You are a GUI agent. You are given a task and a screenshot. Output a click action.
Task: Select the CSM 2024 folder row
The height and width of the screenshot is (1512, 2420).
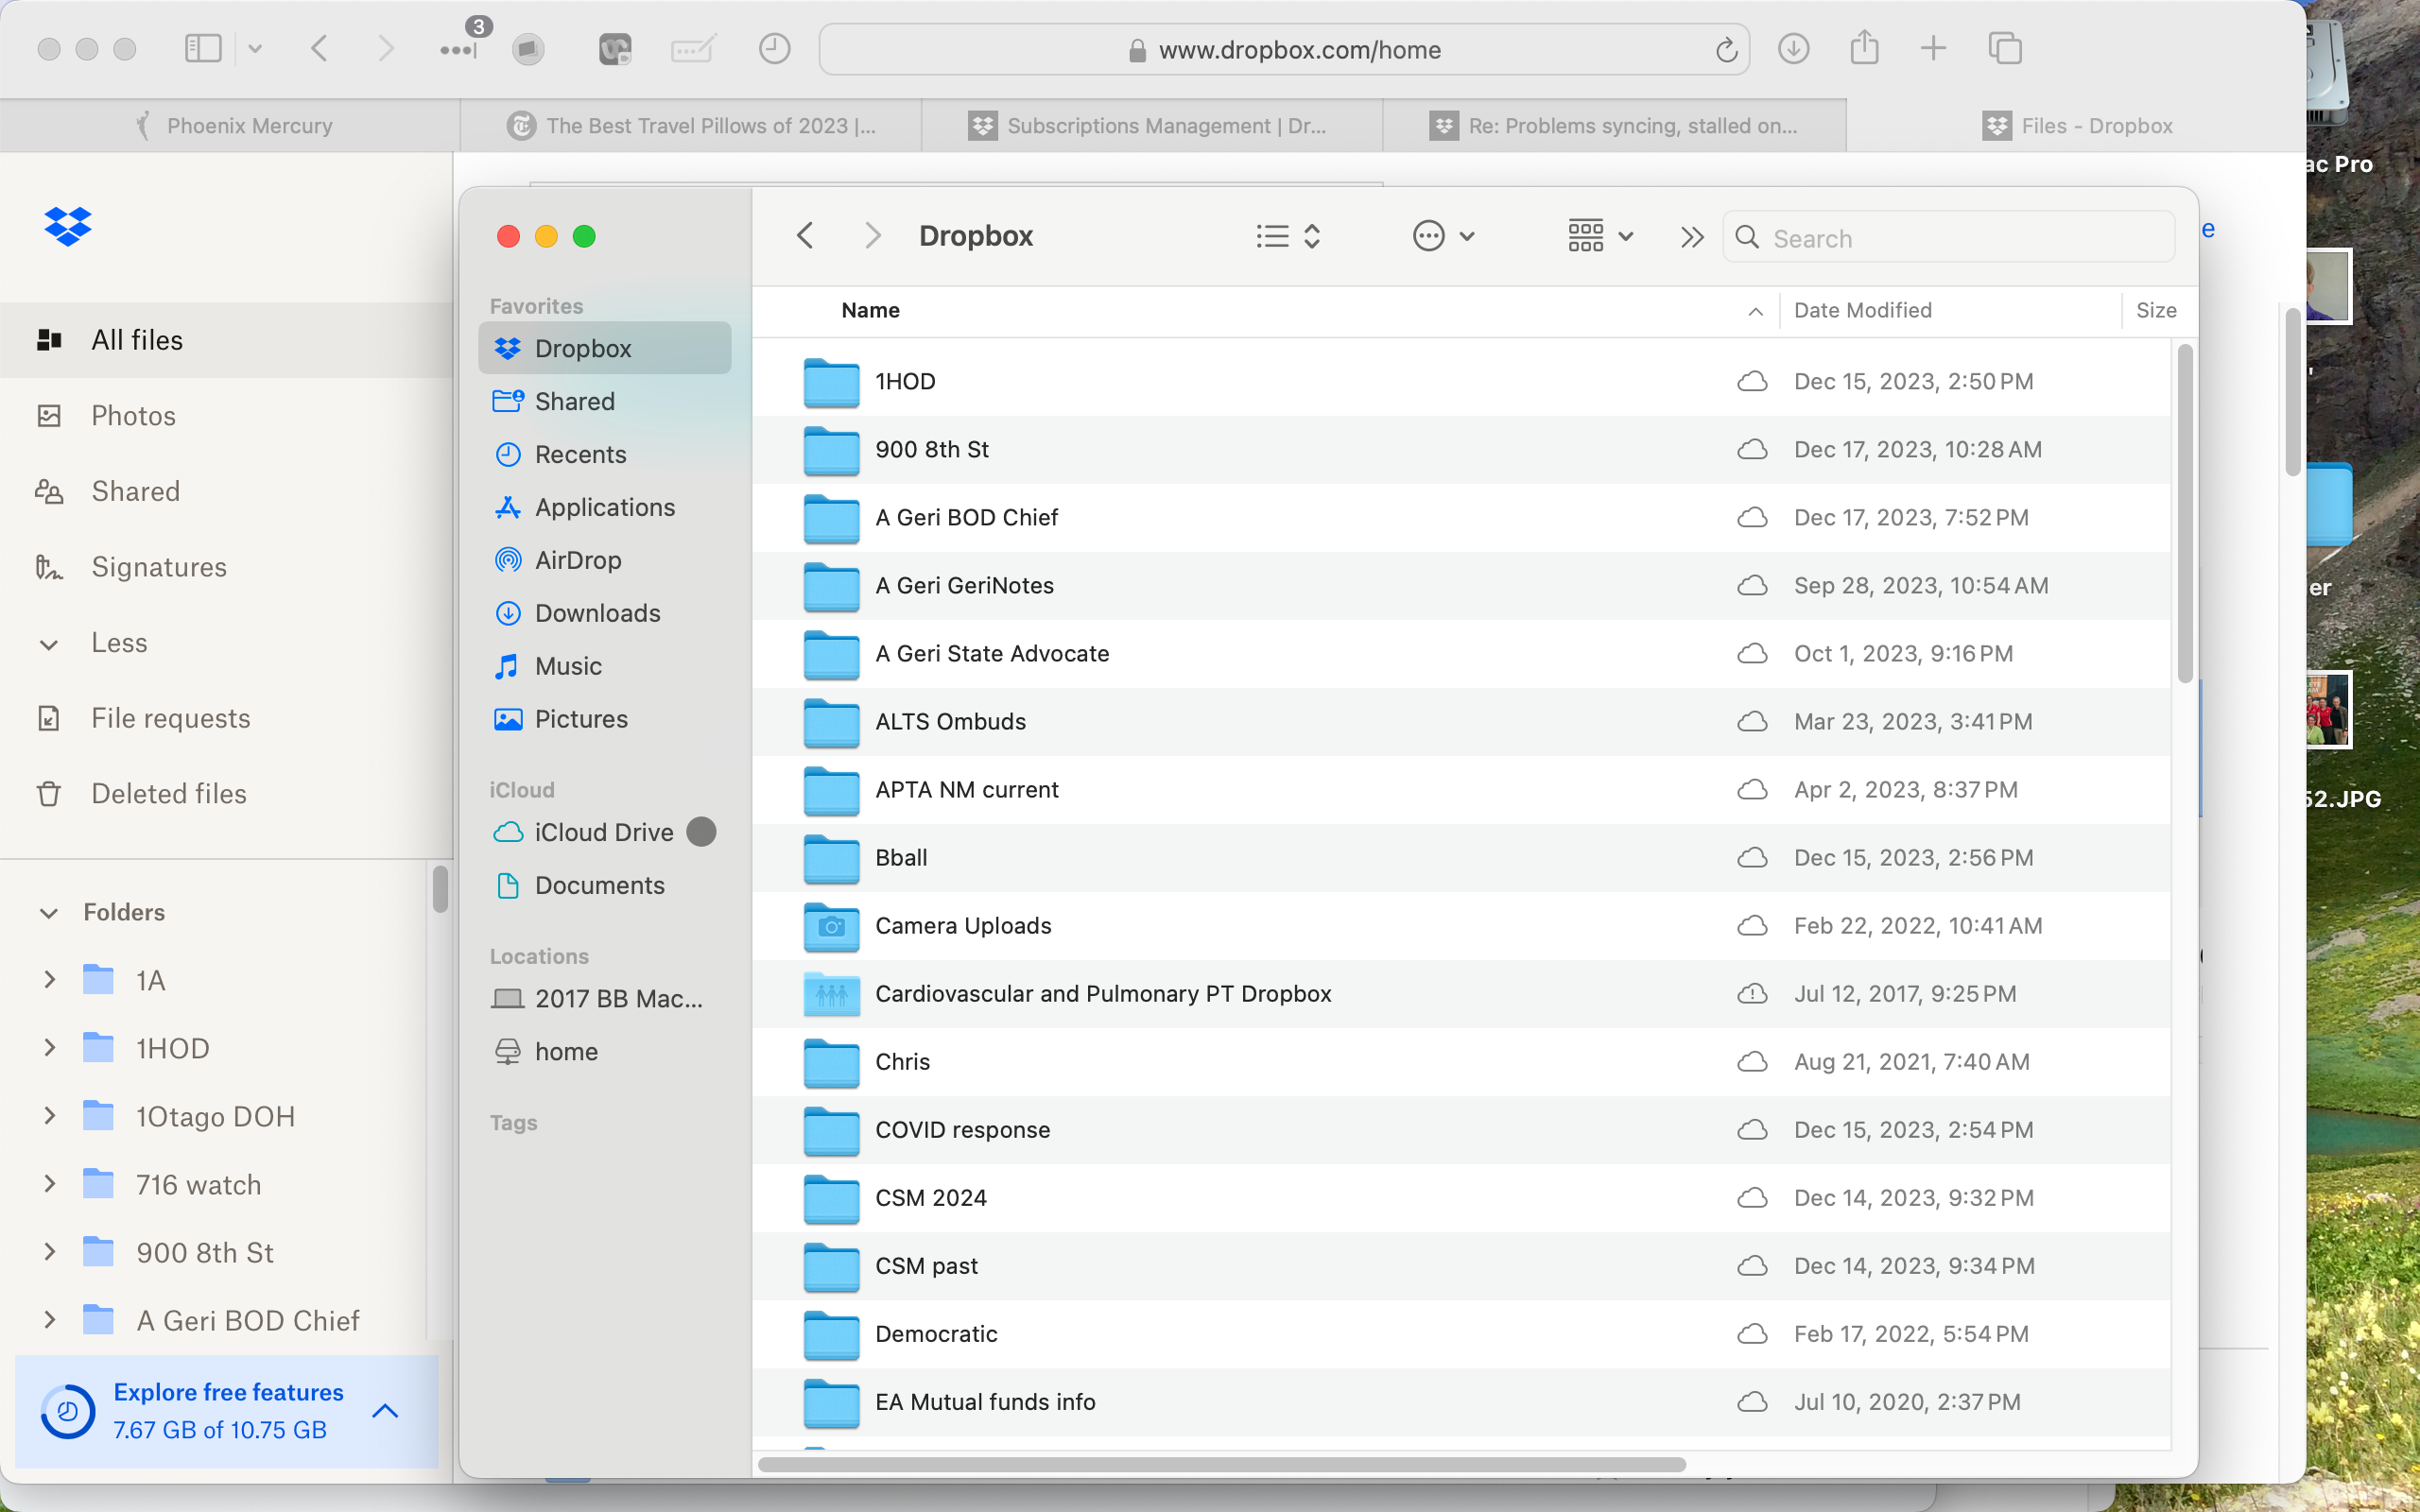point(1461,1198)
